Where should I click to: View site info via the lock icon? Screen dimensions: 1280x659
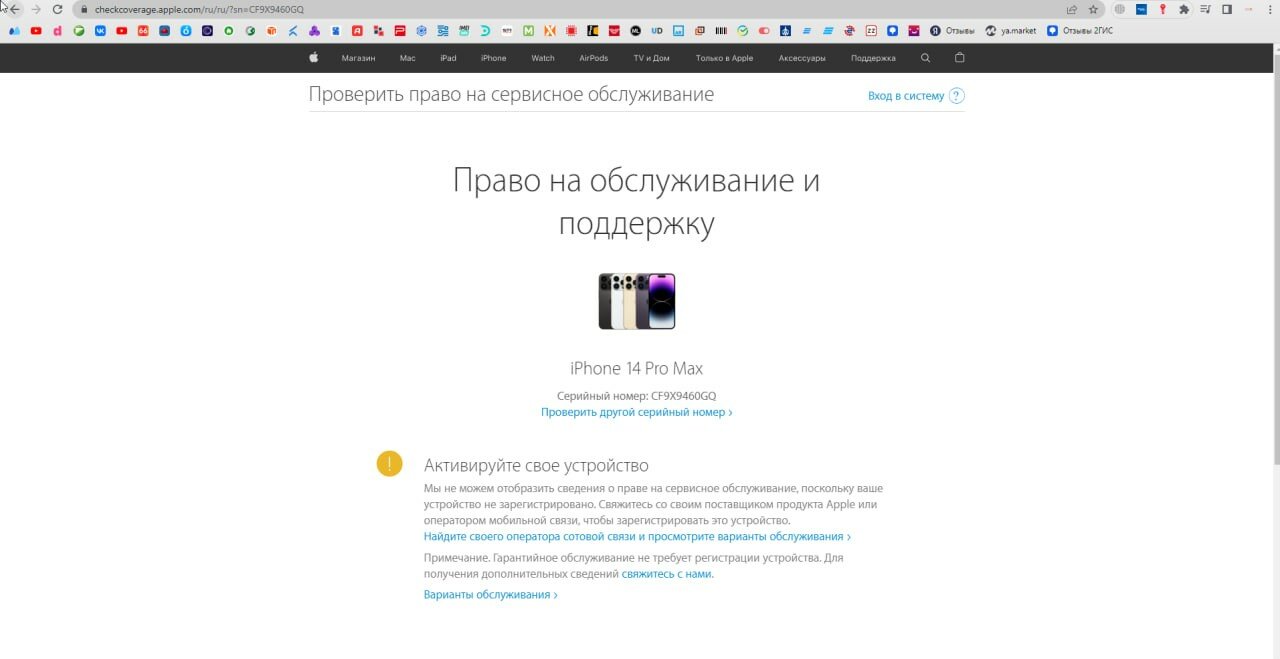[84, 9]
